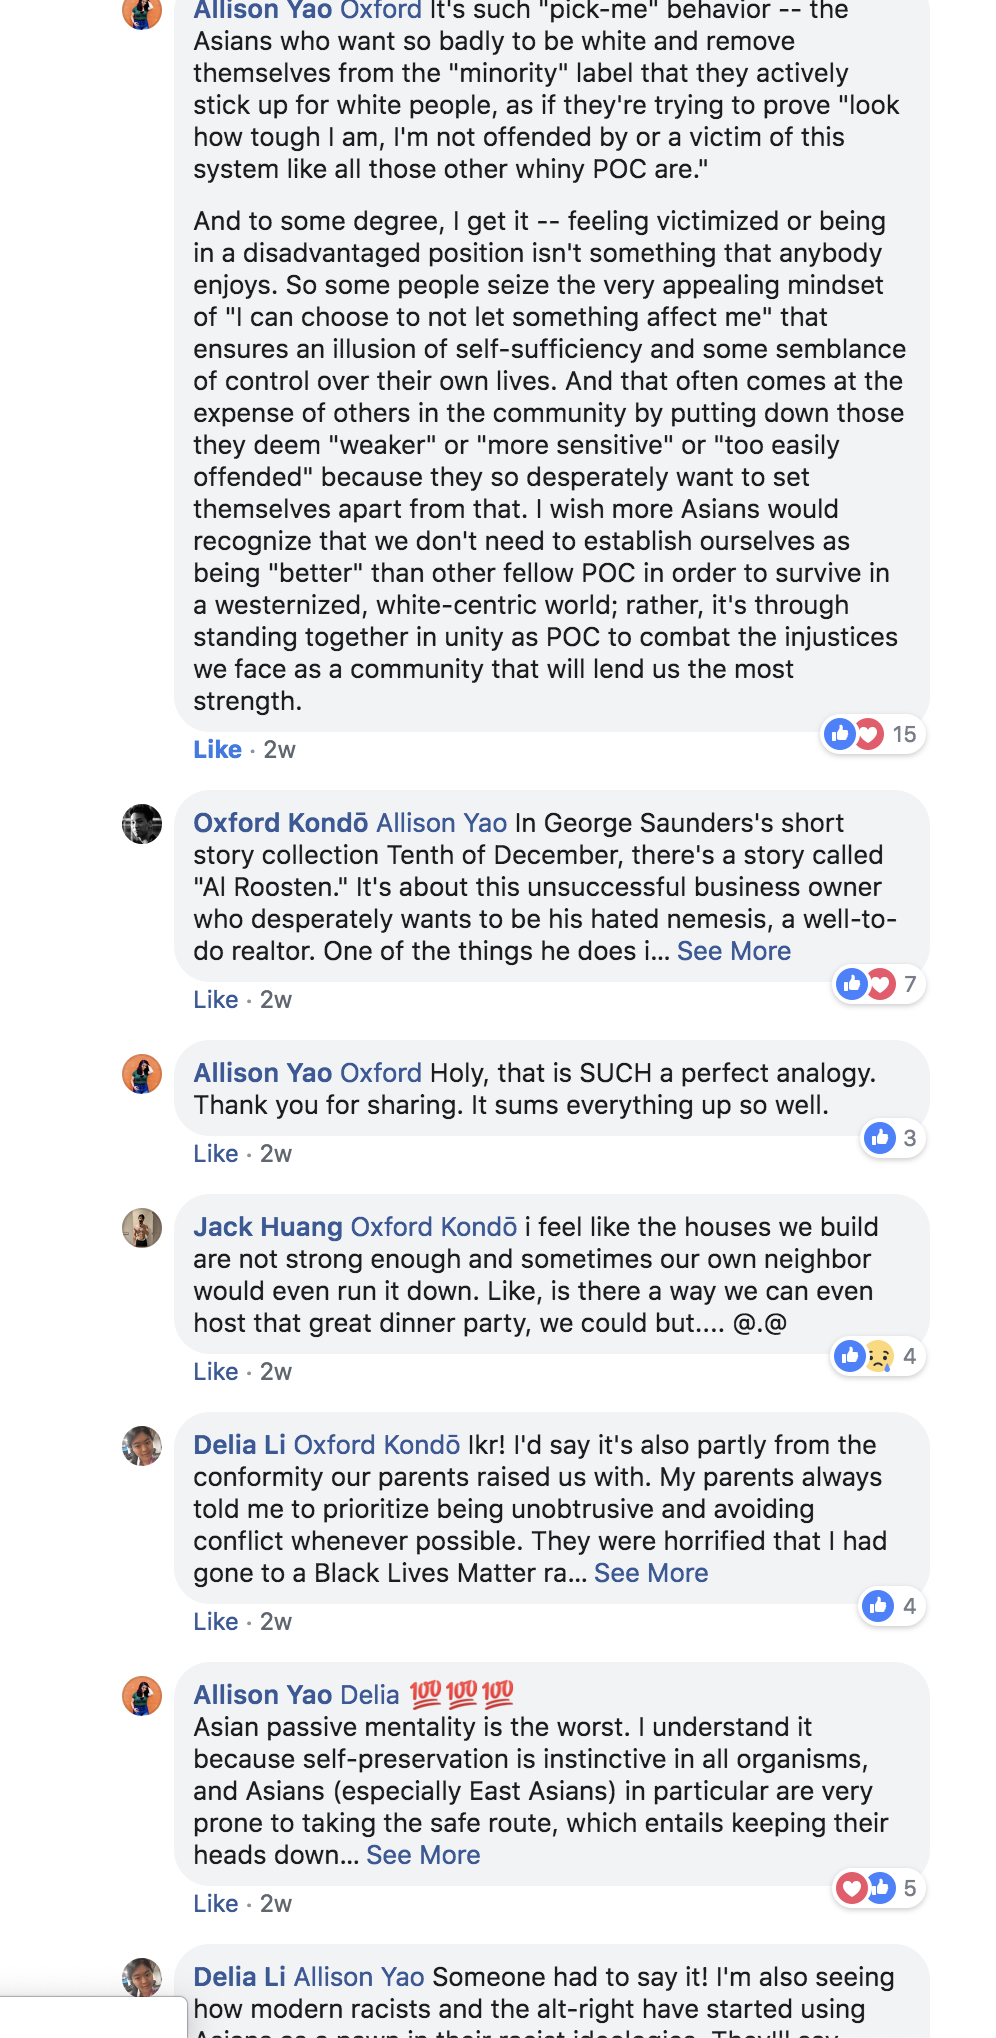
Task: Click Allison Yao name on perfect analogy comment
Action: coord(263,1073)
